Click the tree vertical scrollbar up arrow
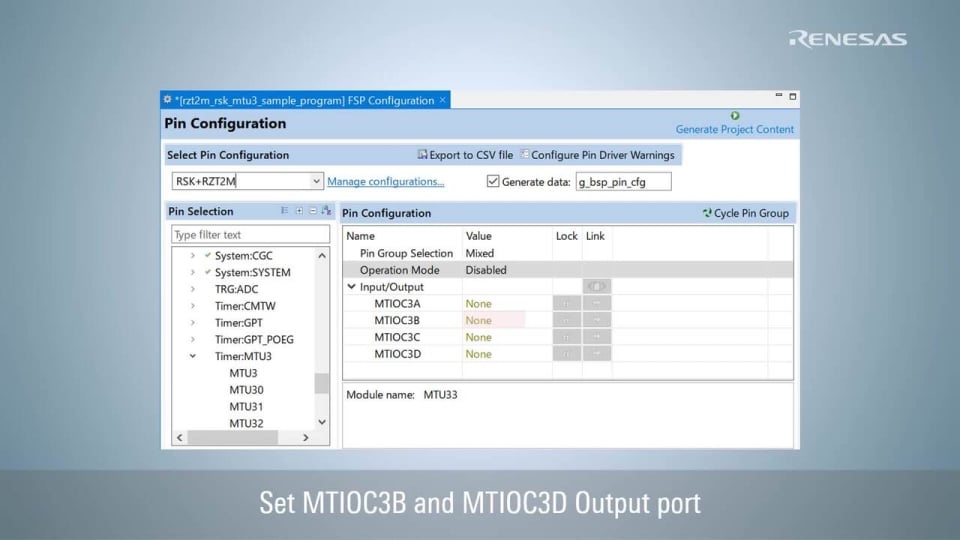The image size is (960, 540). click(x=322, y=255)
